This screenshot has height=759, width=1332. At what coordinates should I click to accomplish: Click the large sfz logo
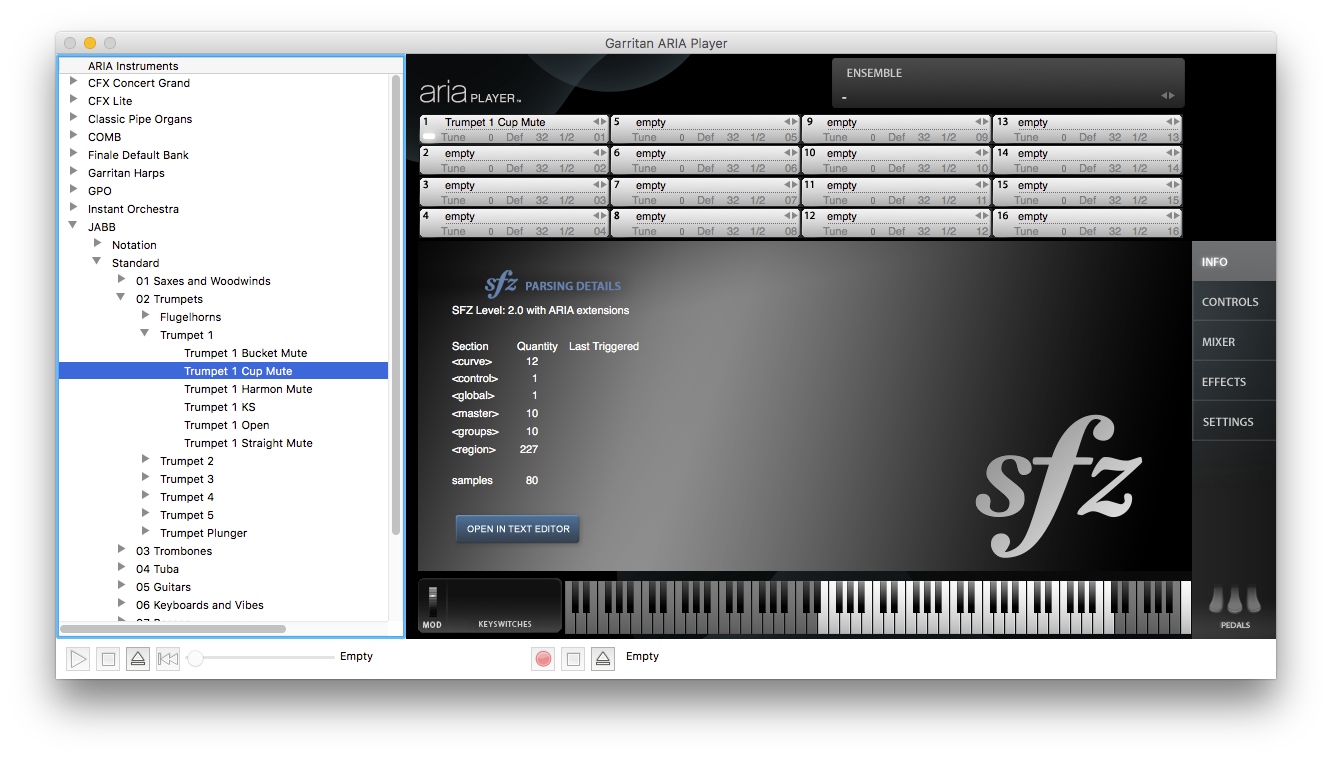point(1059,485)
